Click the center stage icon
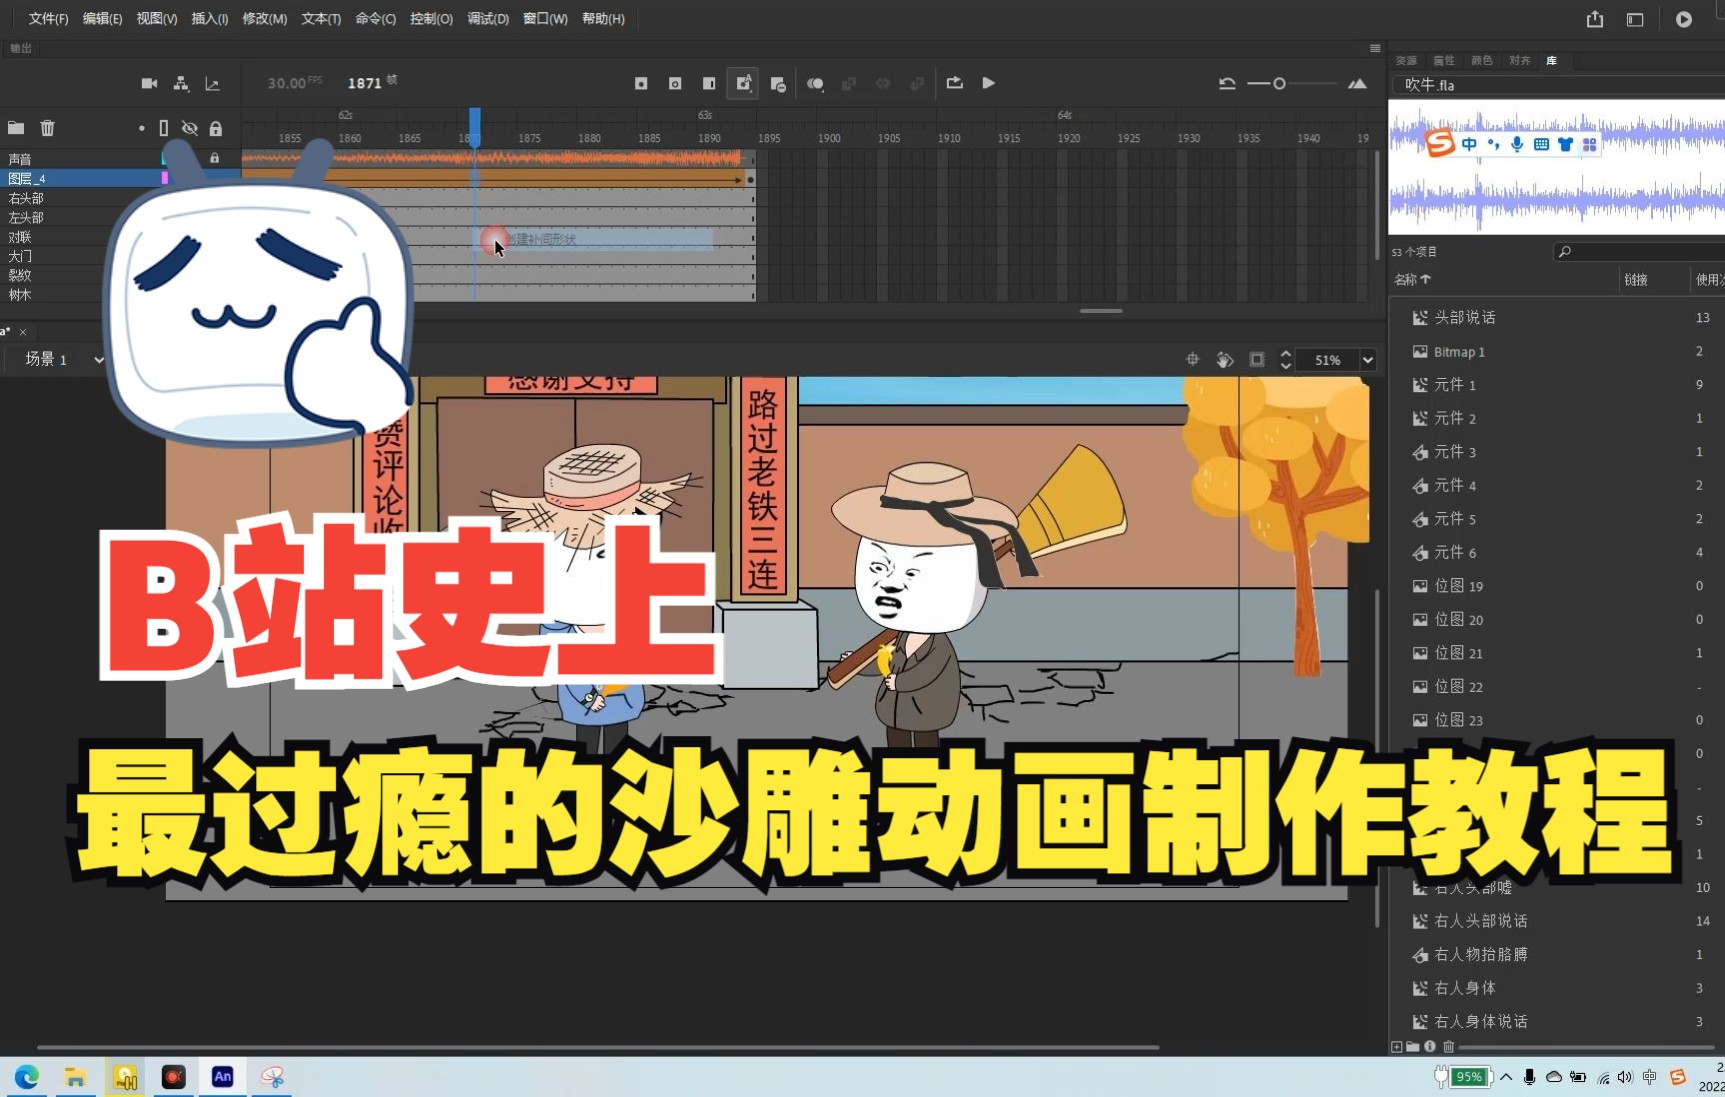The image size is (1725, 1097). coord(1192,359)
